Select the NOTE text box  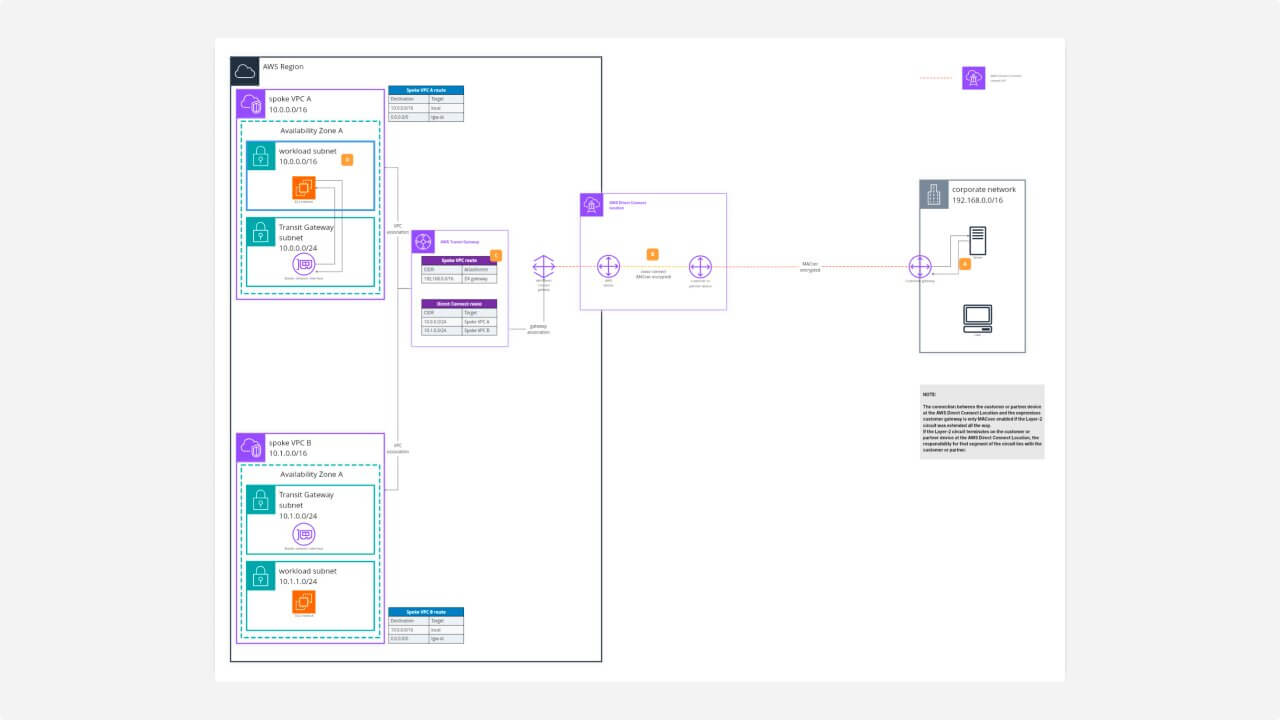click(982, 422)
